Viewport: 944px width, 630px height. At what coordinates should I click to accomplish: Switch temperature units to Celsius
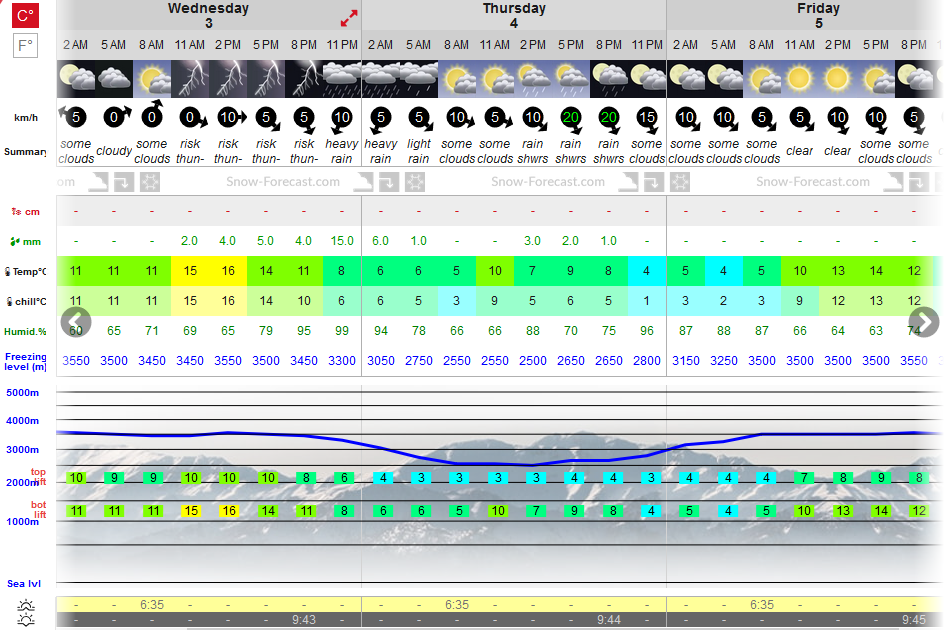click(25, 15)
